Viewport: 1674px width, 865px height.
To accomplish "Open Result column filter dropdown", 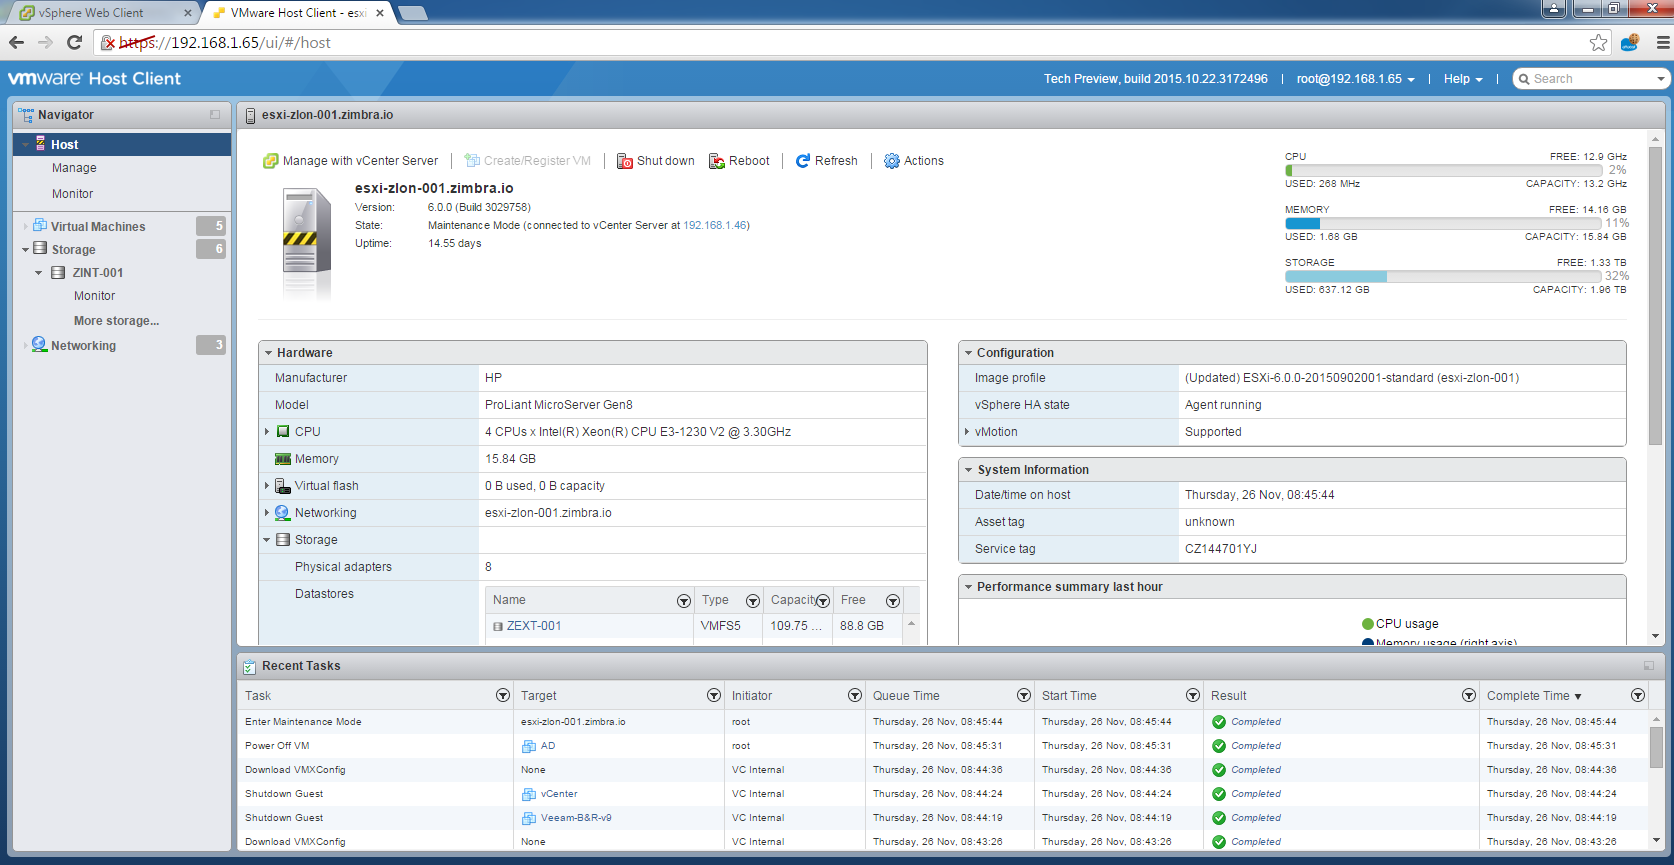I will coord(1468,696).
